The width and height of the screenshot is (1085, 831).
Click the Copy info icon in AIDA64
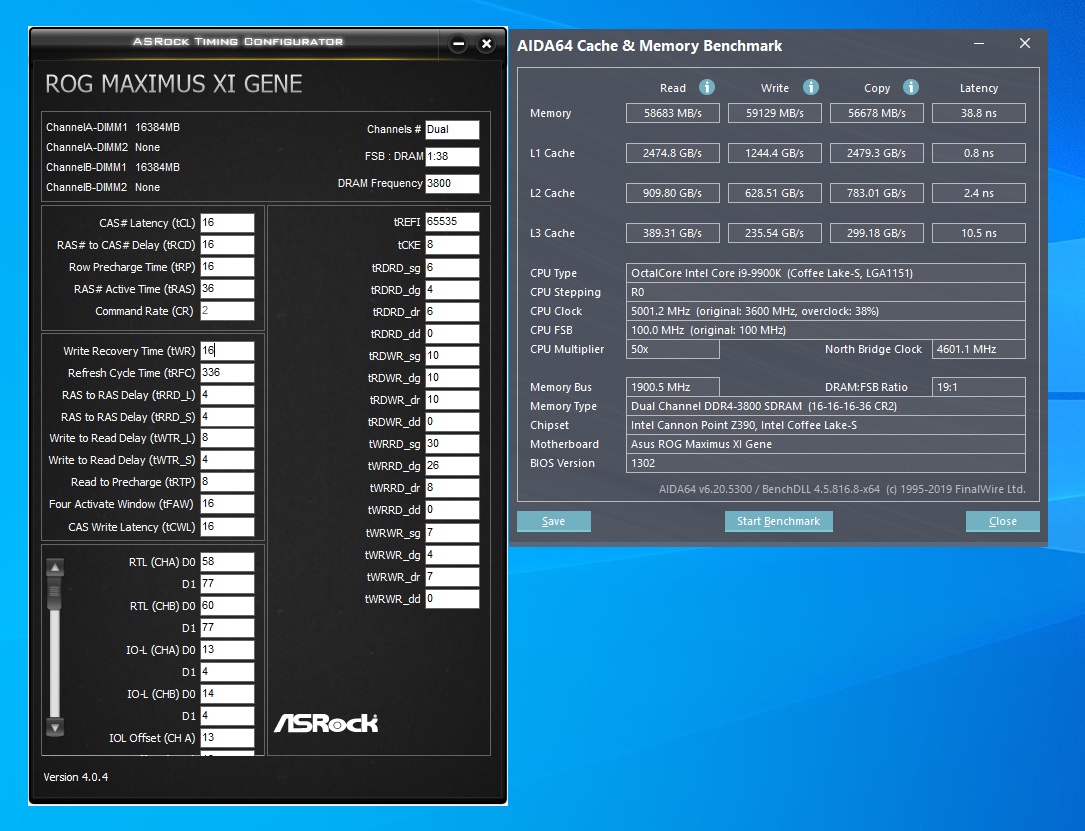911,87
